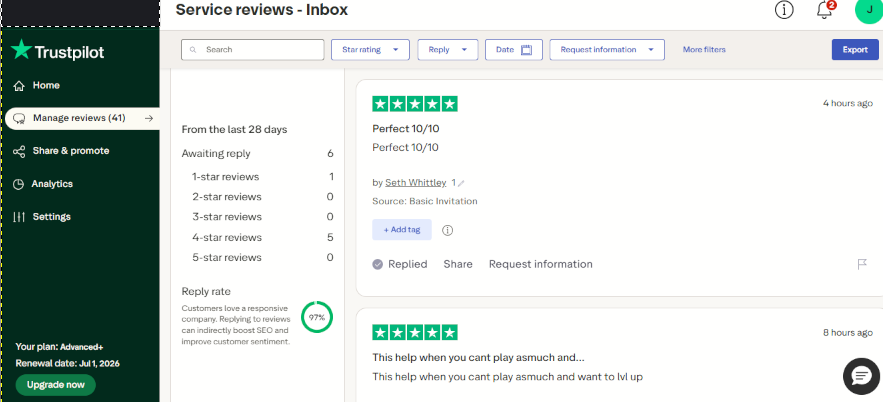Open the Request information filter dropdown
883x402 pixels.
point(607,50)
